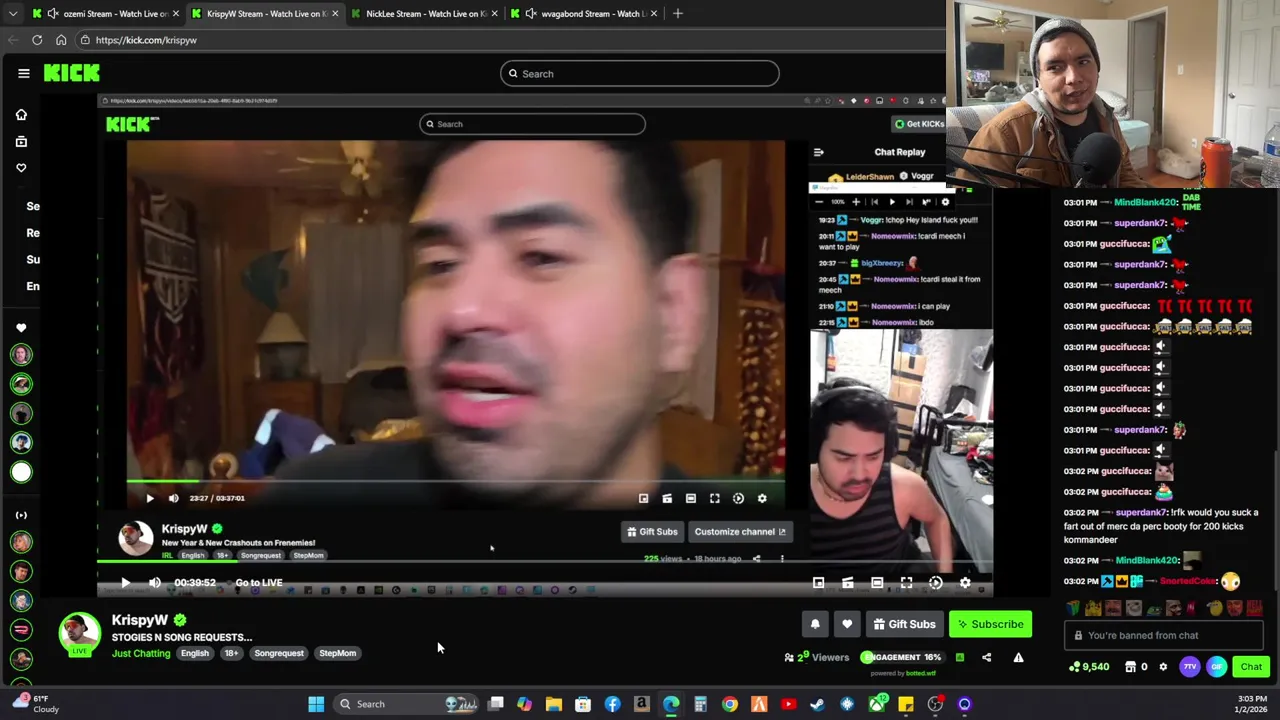Click the English language tag
The height and width of the screenshot is (720, 1280).
pyautogui.click(x=195, y=653)
